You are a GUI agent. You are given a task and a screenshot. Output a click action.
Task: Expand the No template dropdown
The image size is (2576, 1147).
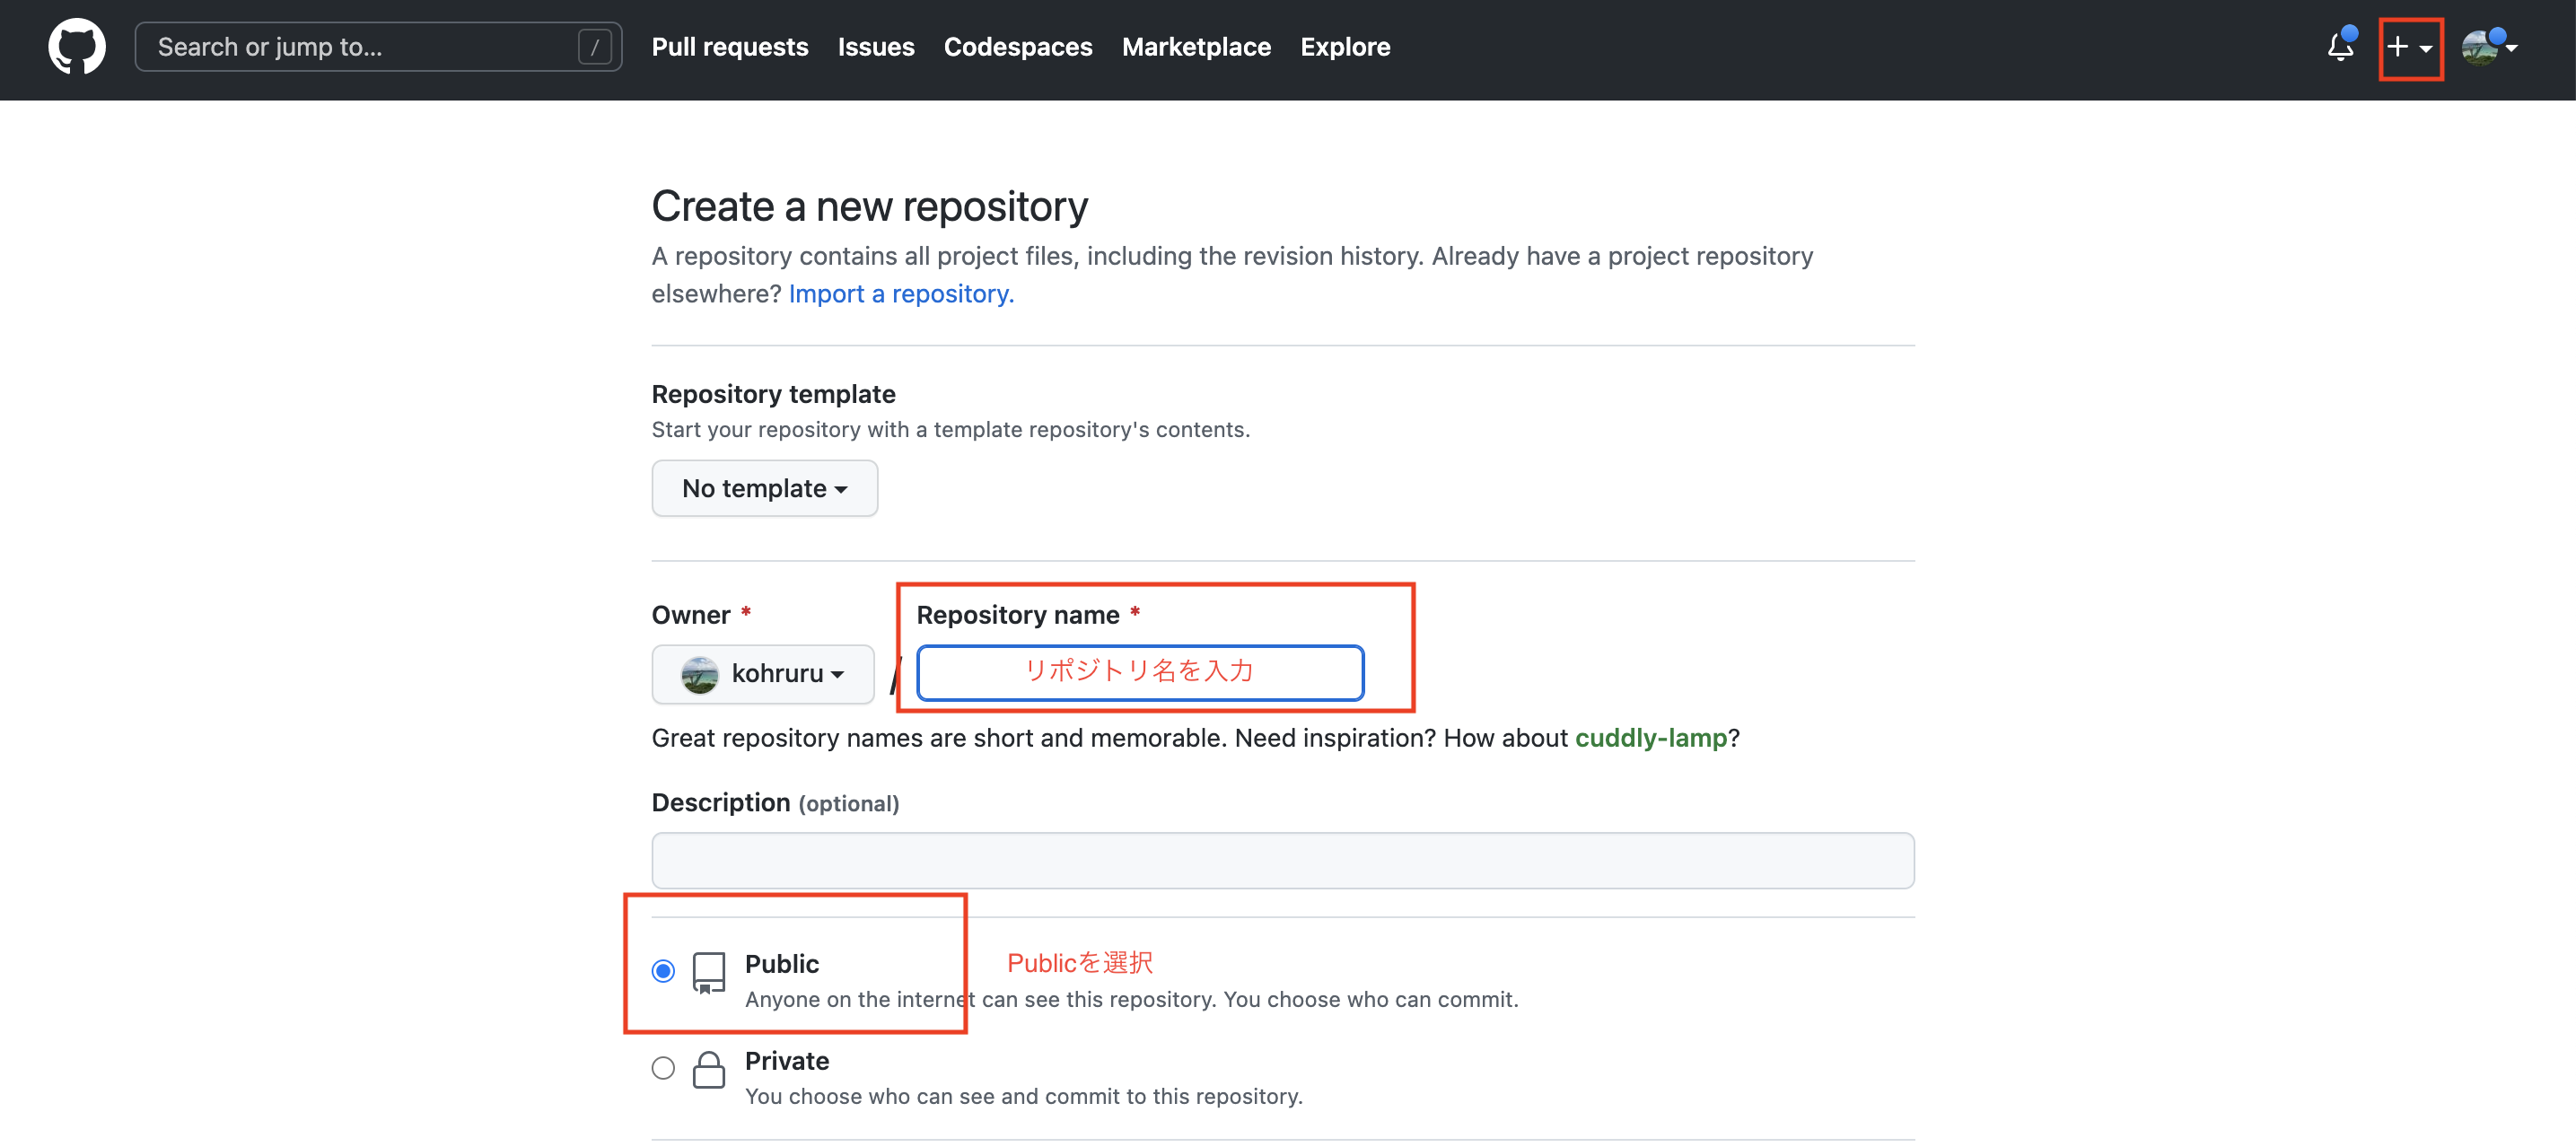click(x=764, y=488)
